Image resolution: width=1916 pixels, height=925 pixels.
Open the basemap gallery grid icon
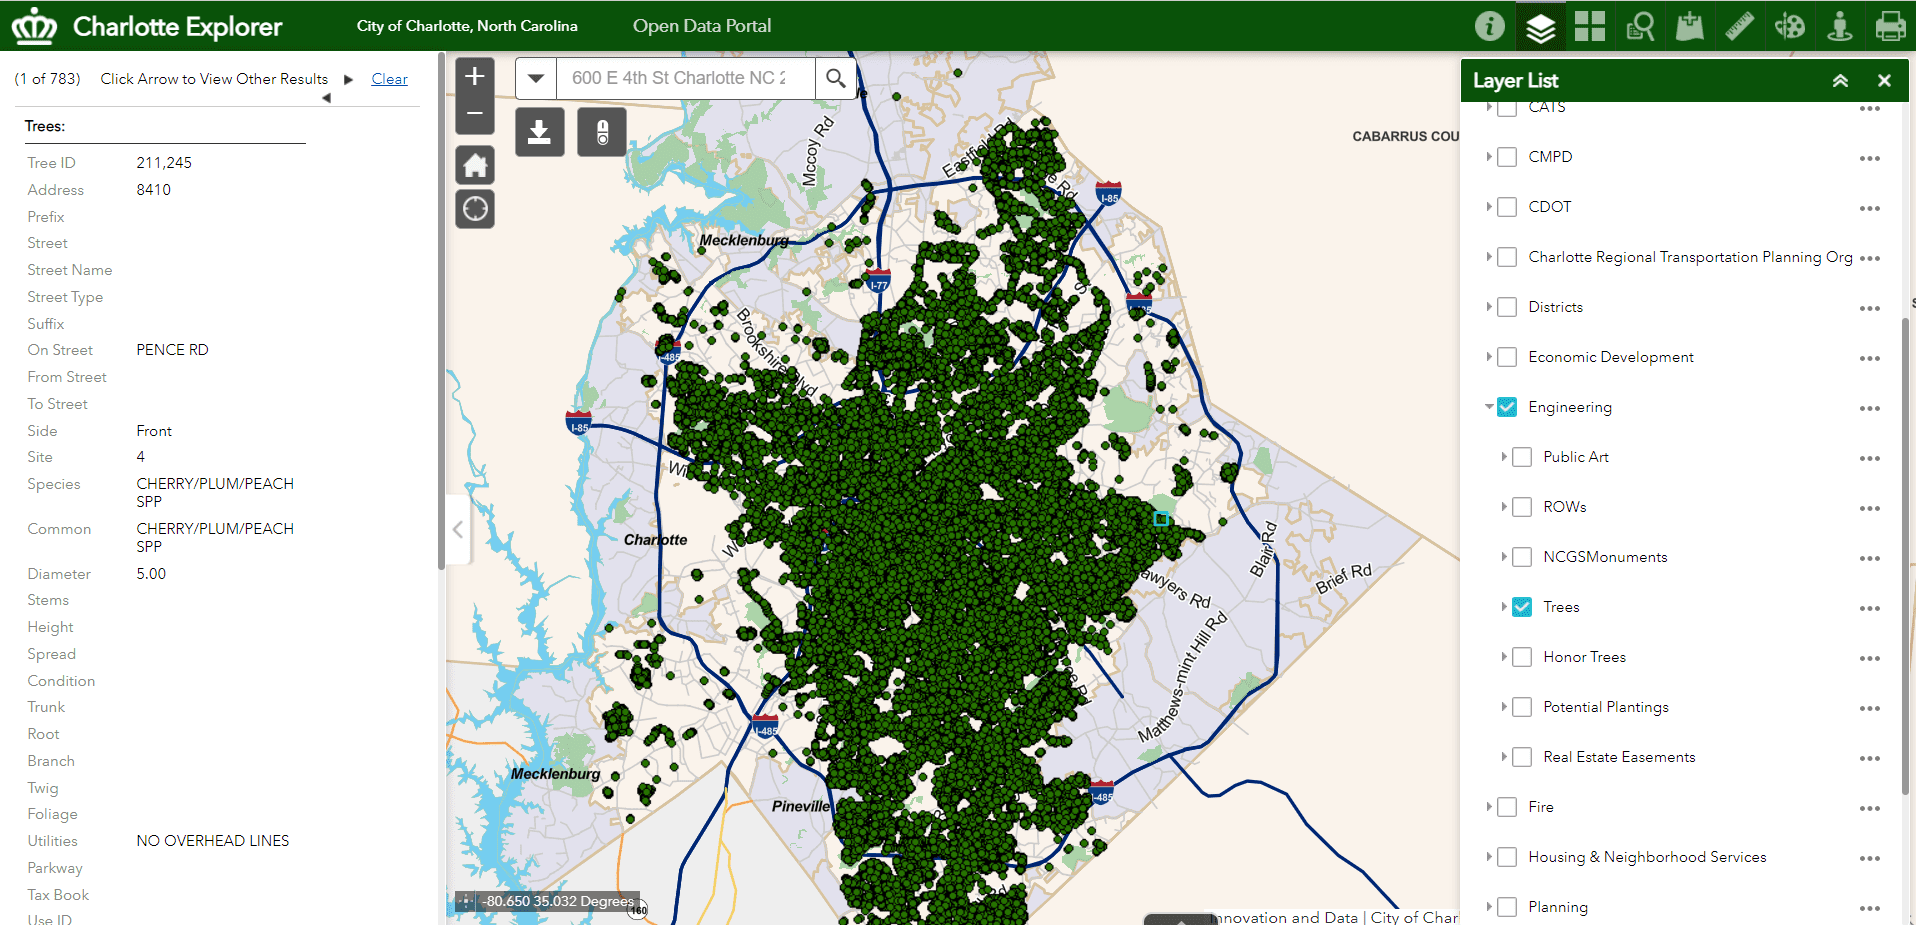[1590, 26]
